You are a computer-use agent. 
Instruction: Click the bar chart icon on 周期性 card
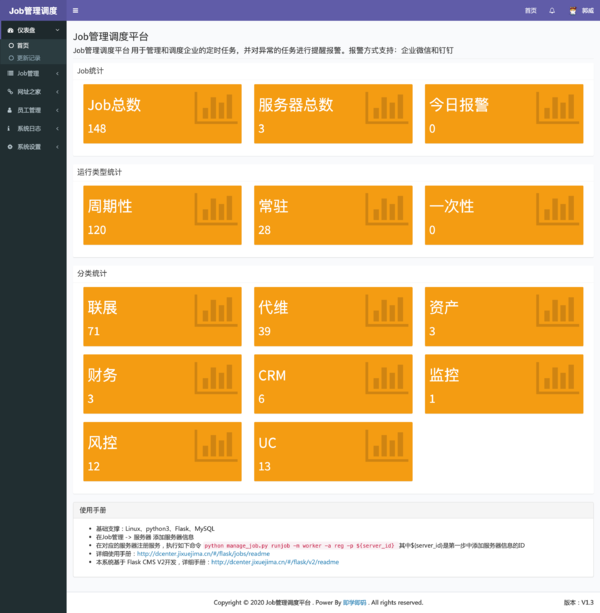pyautogui.click(x=216, y=209)
